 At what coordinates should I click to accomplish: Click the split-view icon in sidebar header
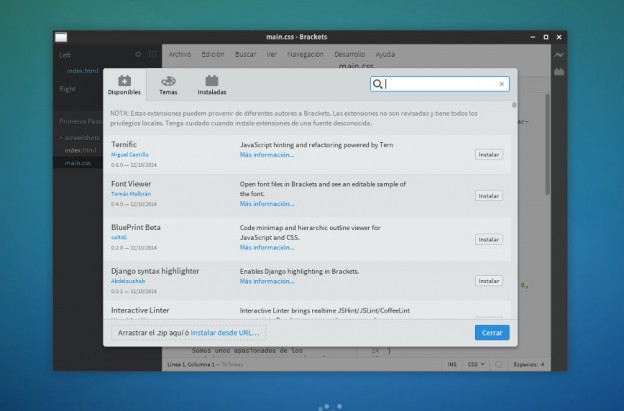(152, 54)
